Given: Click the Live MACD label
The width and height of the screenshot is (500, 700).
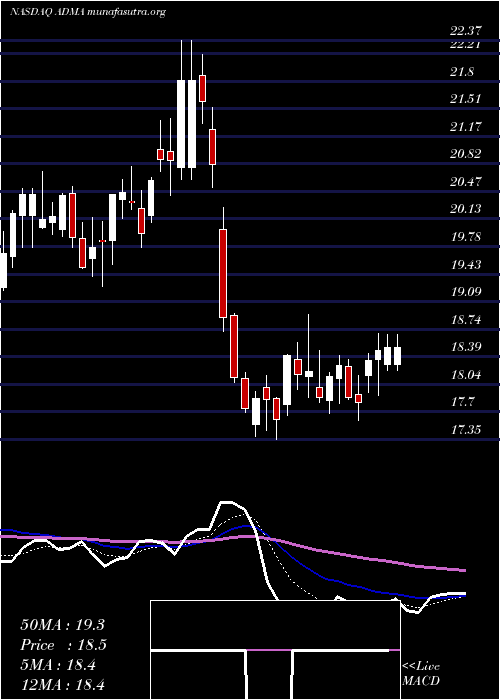Looking at the screenshot, I should point(421,674).
